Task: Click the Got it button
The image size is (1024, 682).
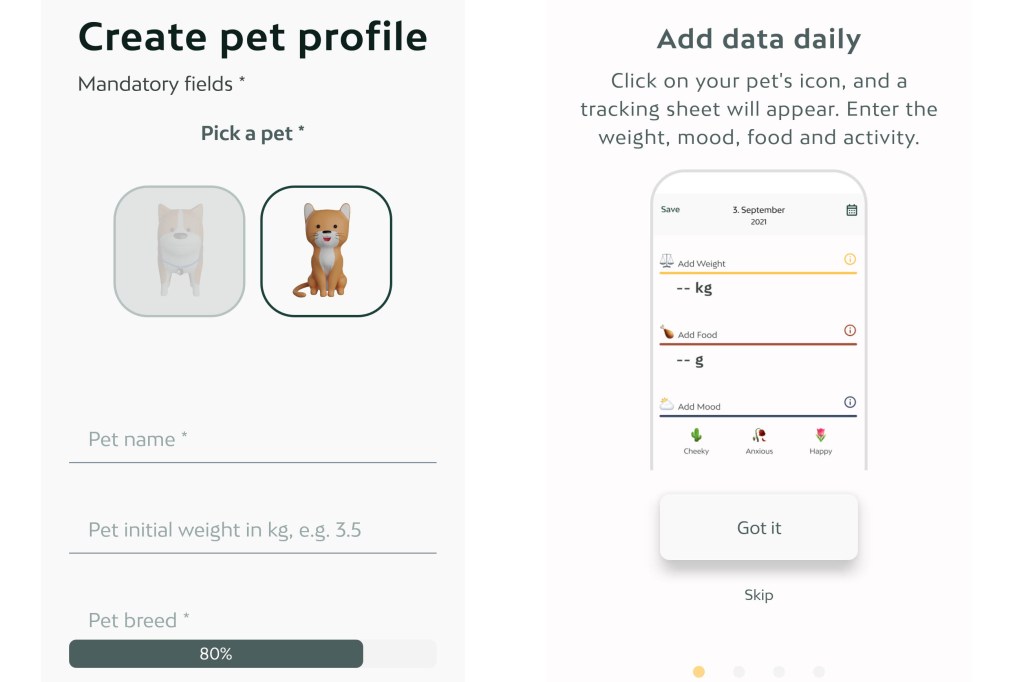Action: click(759, 527)
